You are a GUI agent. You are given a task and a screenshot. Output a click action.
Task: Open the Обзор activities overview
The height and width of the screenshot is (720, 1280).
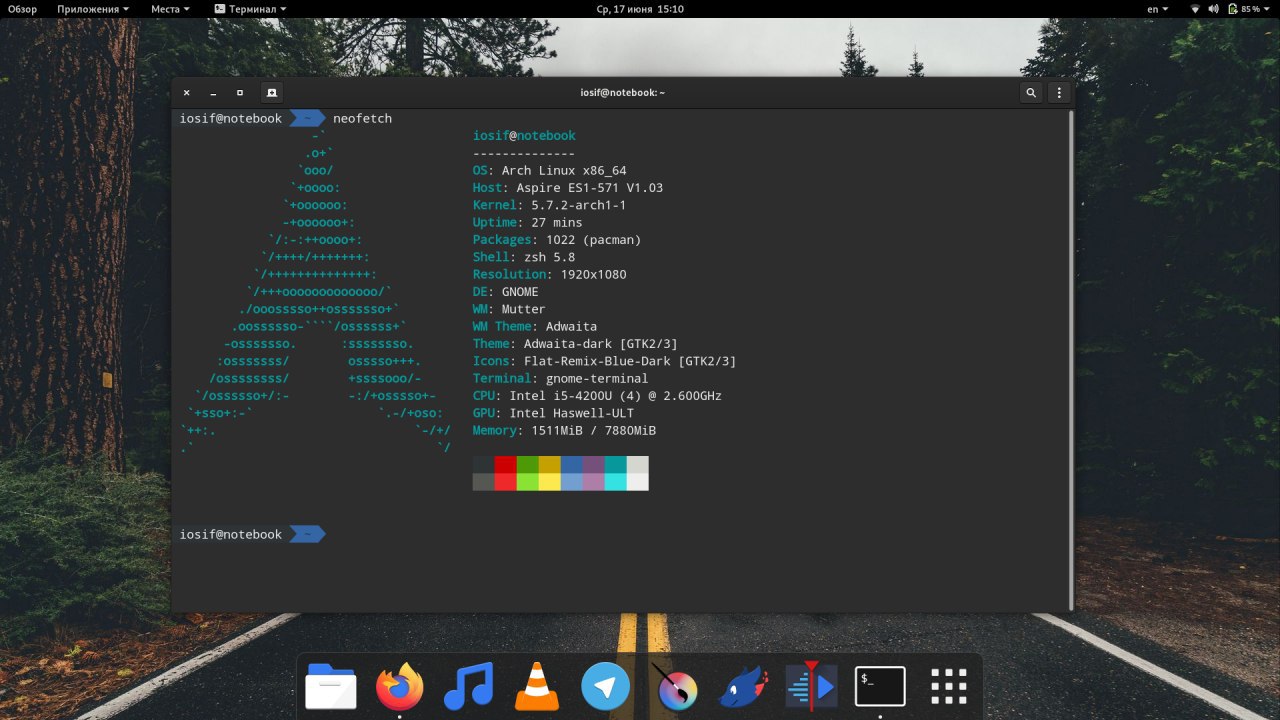[x=22, y=9]
